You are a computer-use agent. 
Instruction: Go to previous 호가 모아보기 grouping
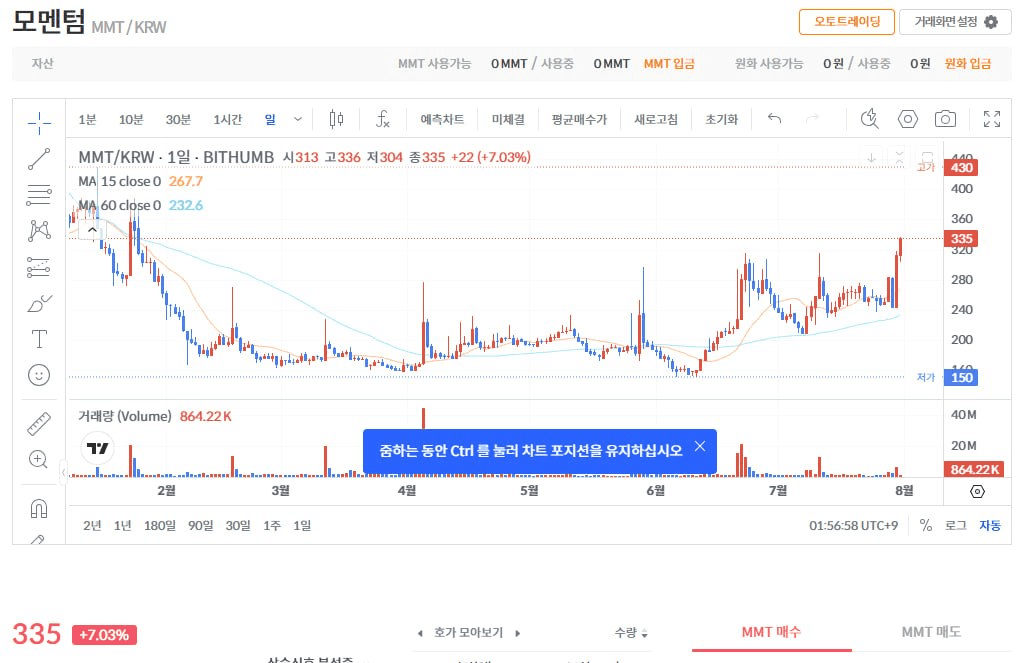[x=420, y=633]
